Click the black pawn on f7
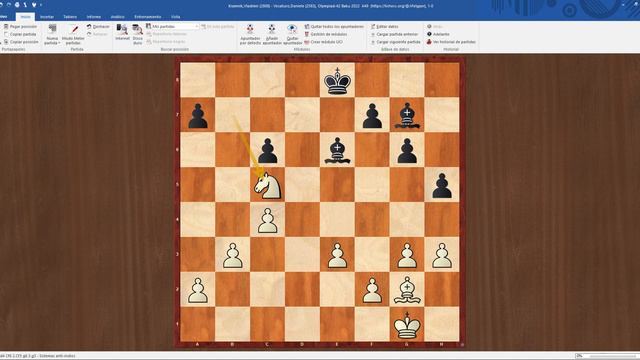This screenshot has width=640, height=360. (x=372, y=115)
